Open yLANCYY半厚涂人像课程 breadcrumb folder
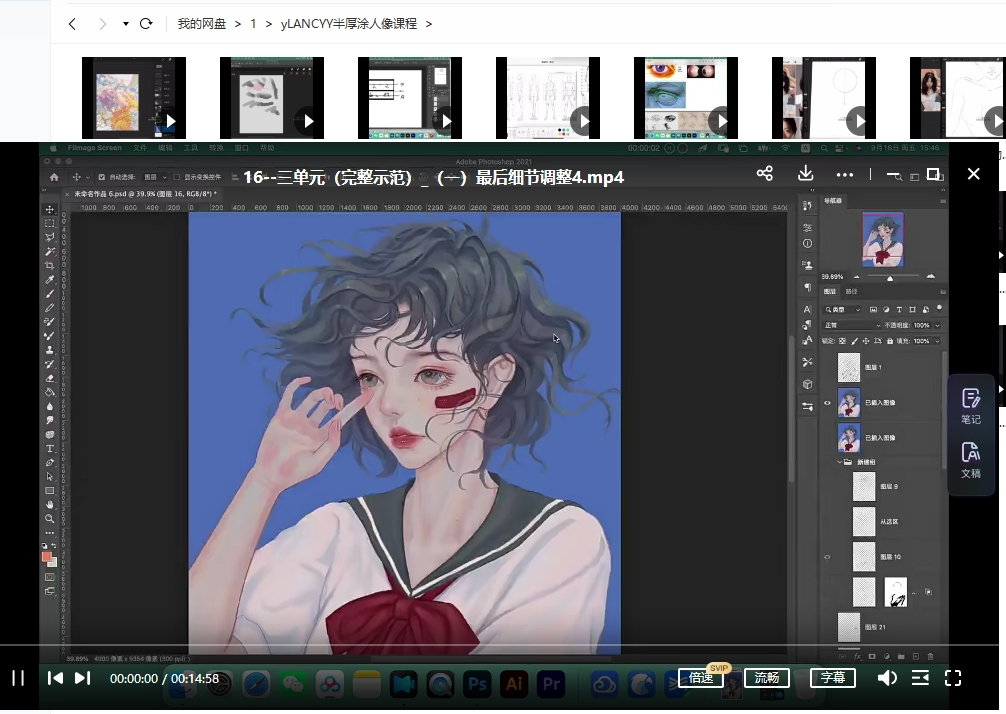1006x714 pixels. coord(348,24)
